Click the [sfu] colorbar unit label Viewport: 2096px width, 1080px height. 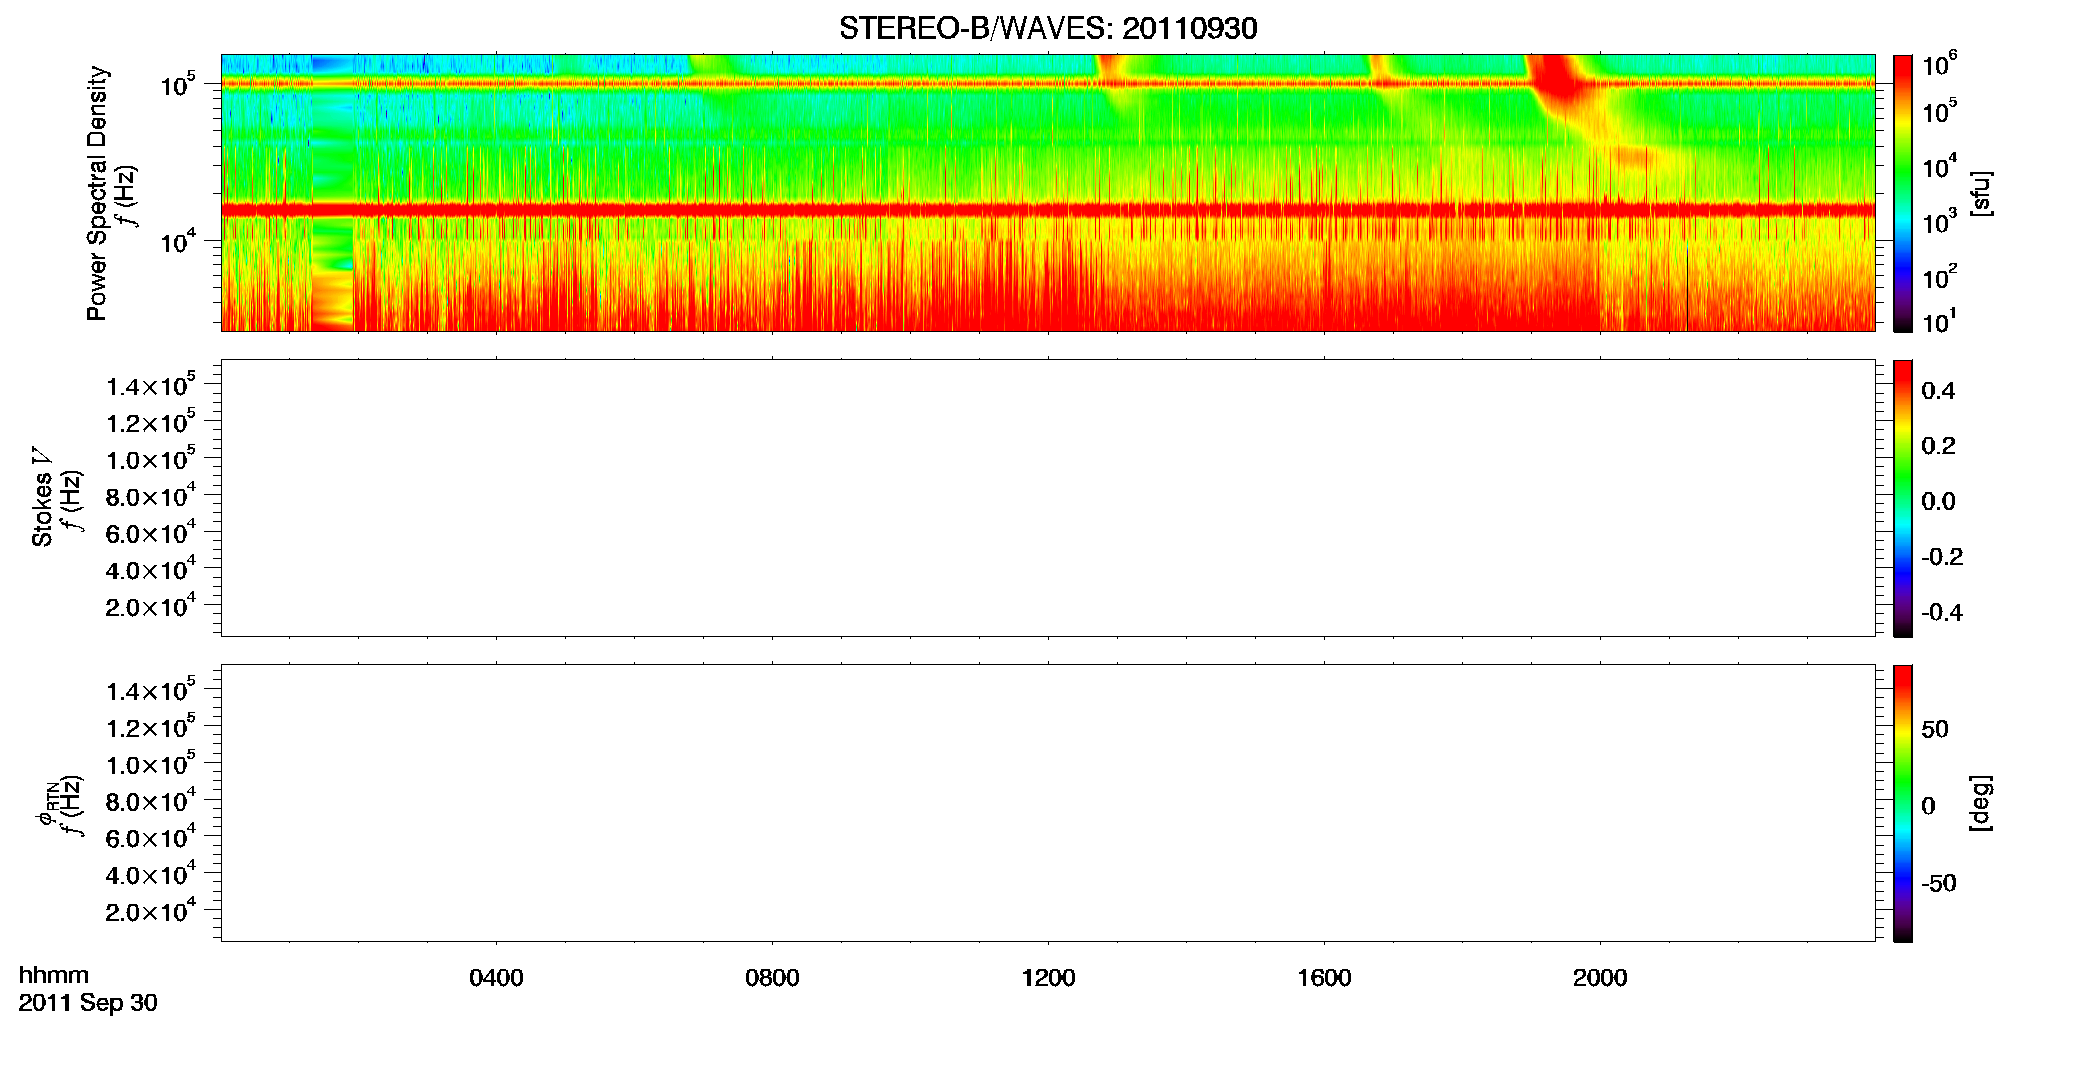(x=1981, y=193)
